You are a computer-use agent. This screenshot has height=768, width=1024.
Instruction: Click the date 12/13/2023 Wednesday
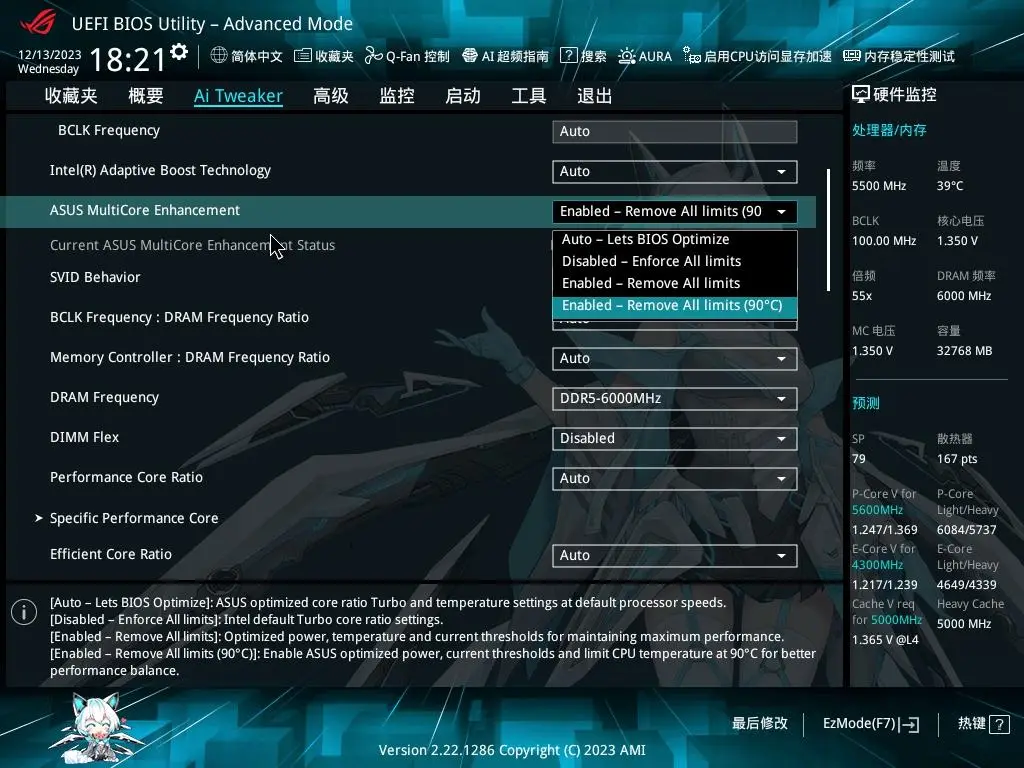(49, 61)
